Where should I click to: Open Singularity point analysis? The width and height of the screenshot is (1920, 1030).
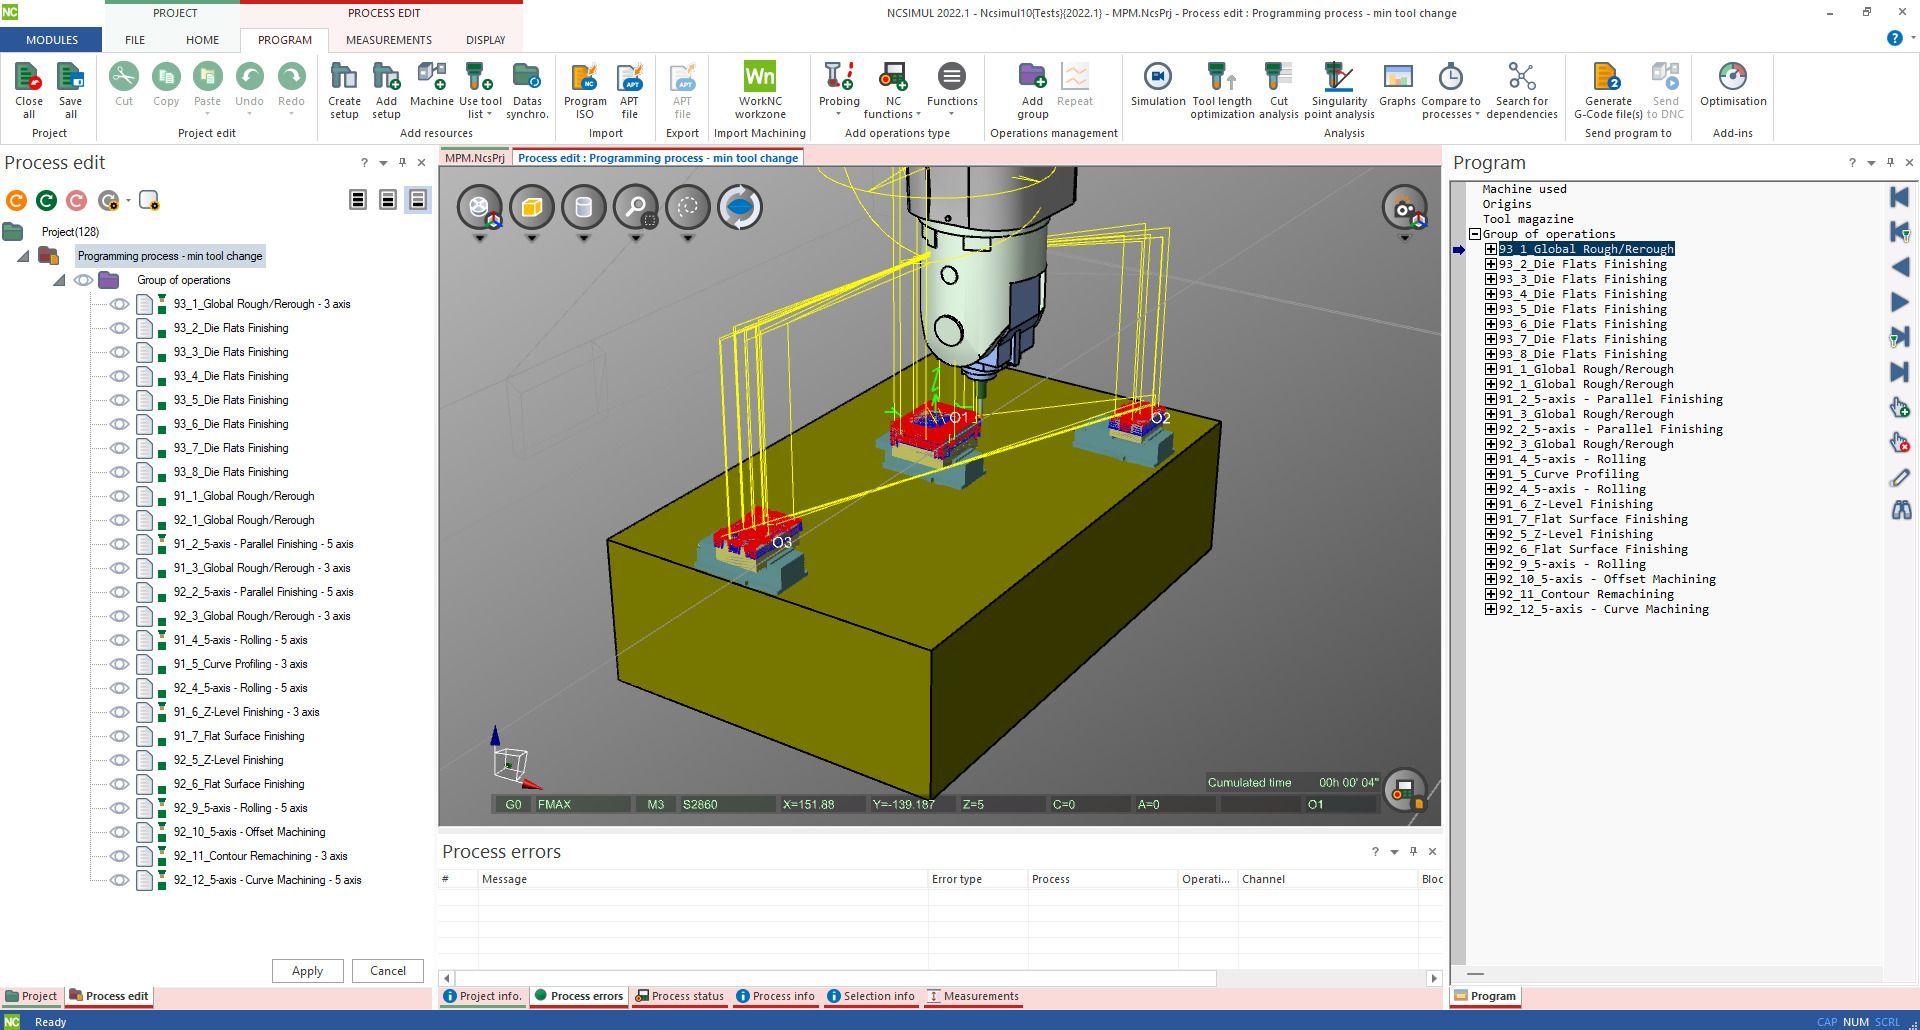1339,90
